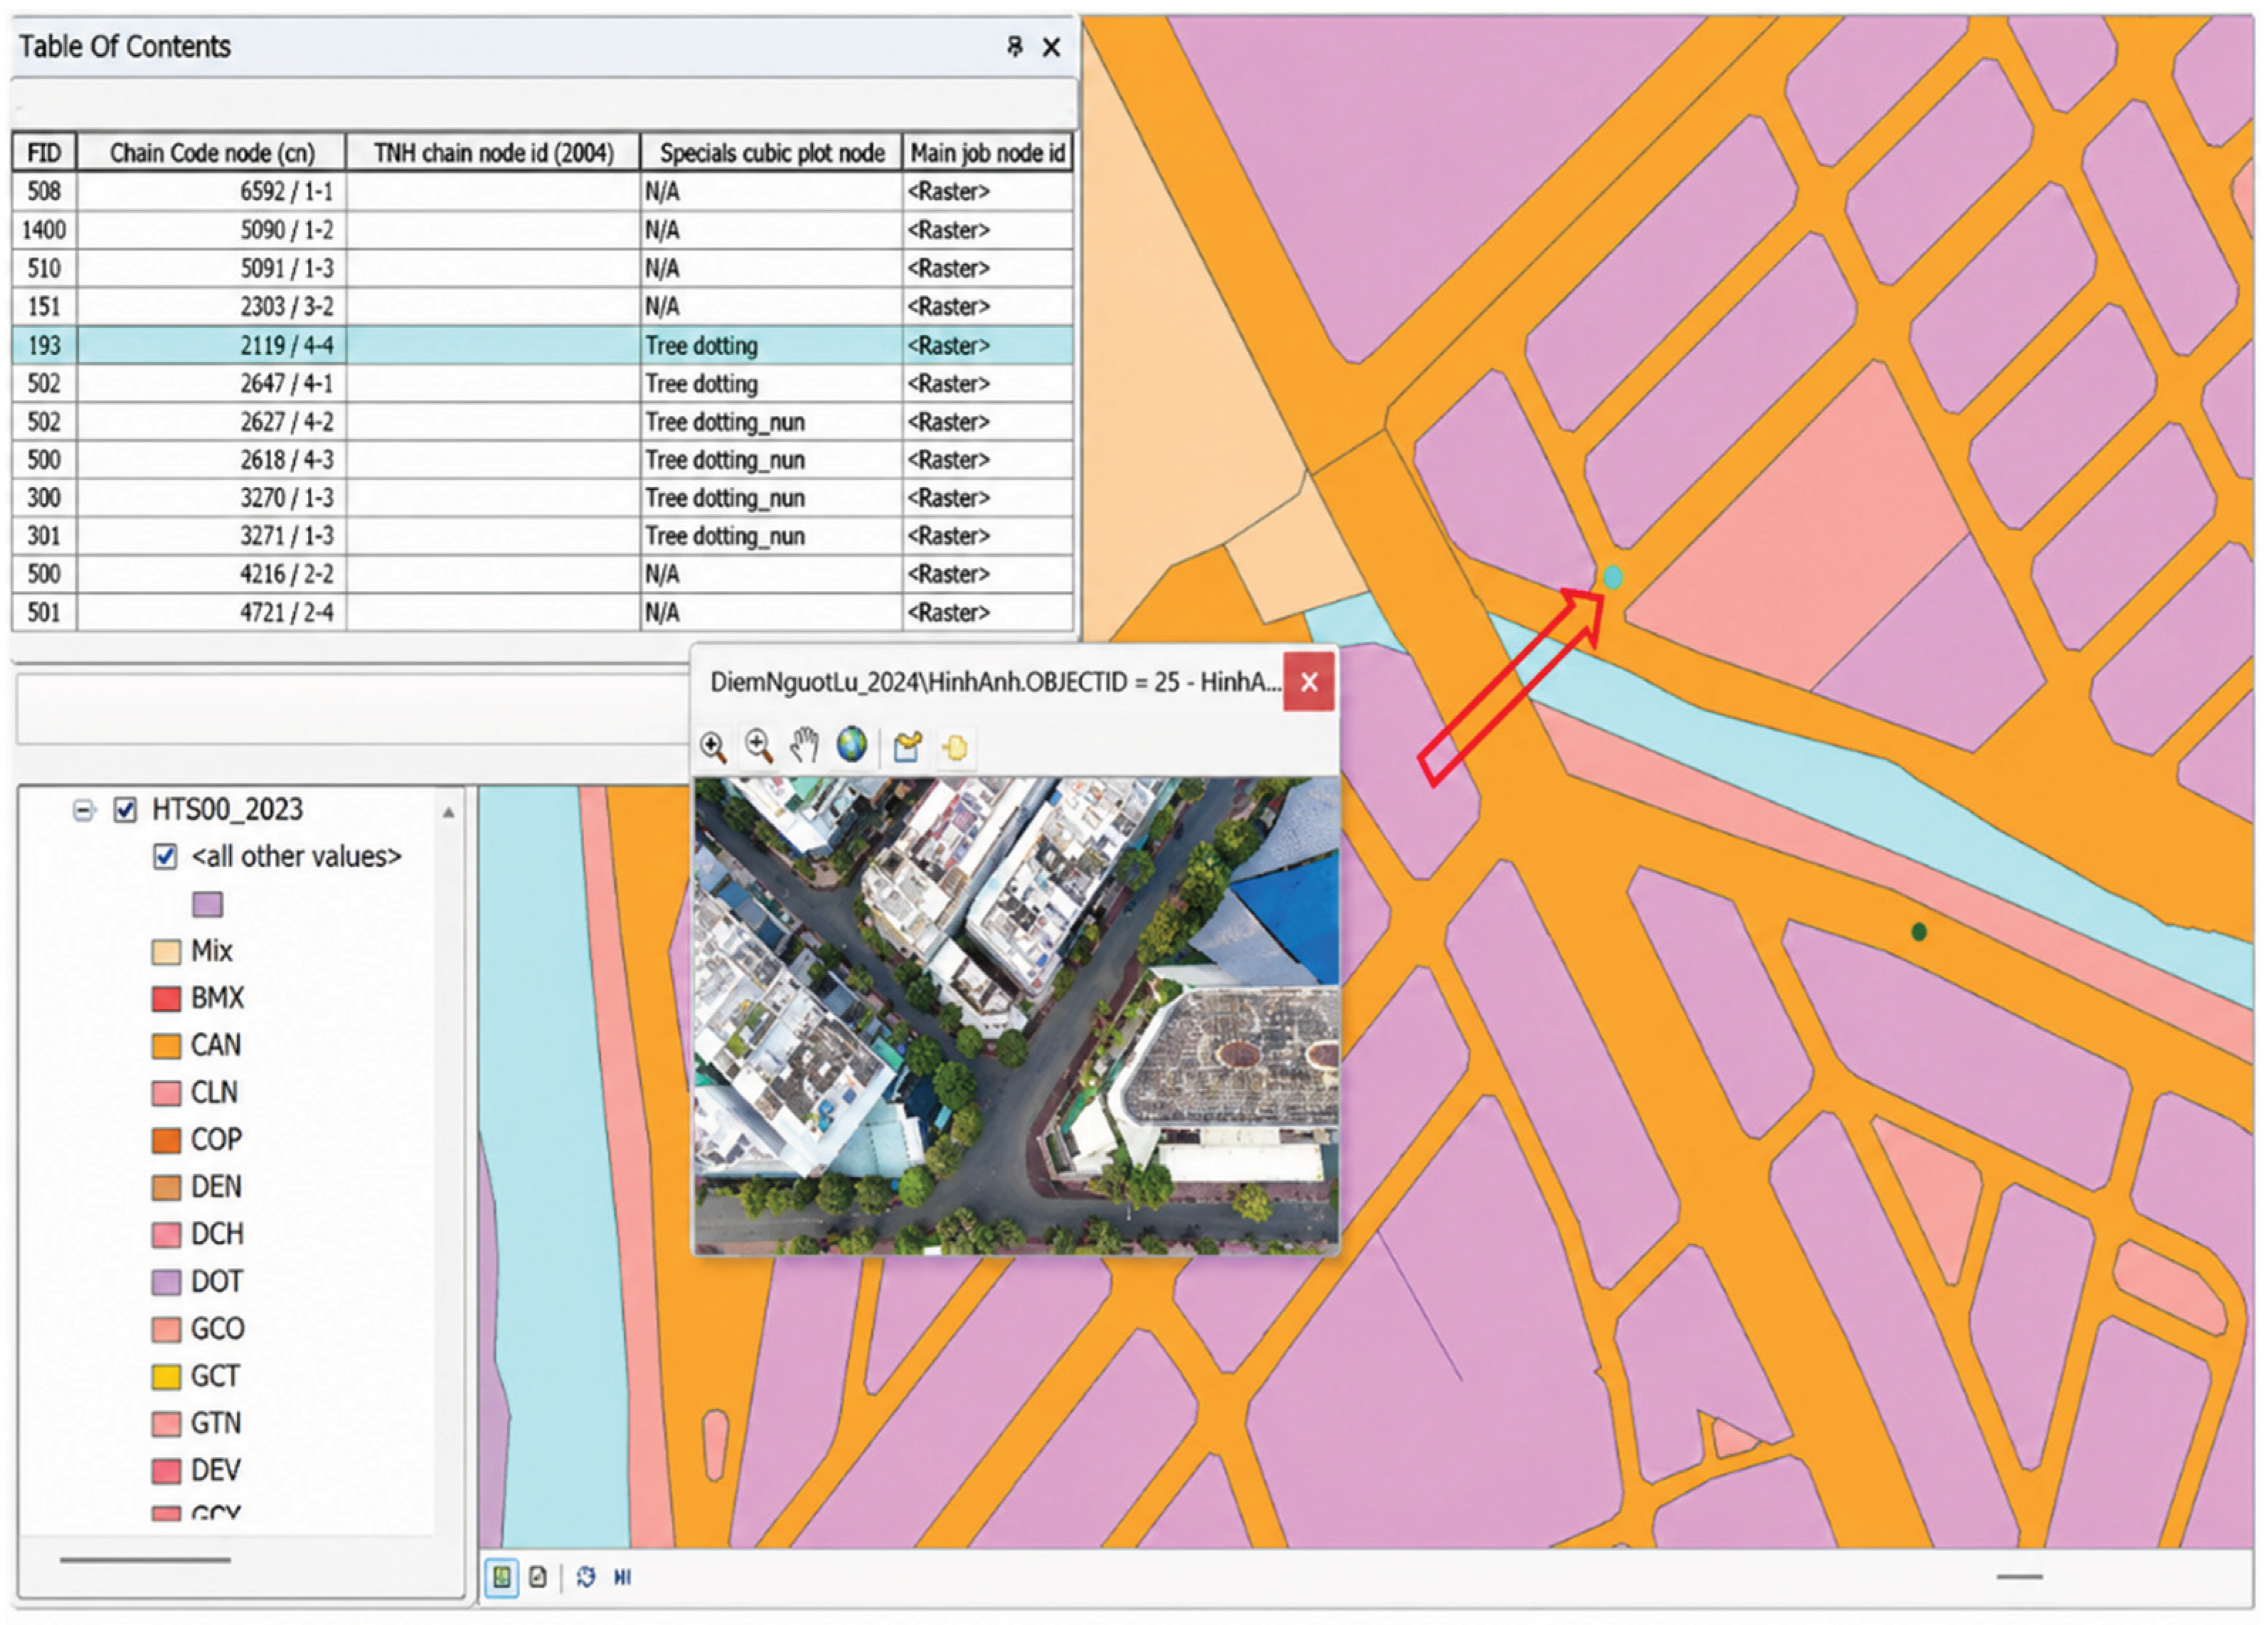The image size is (2268, 1625).
Task: Click the orange CAN legend swatch
Action: point(166,1046)
